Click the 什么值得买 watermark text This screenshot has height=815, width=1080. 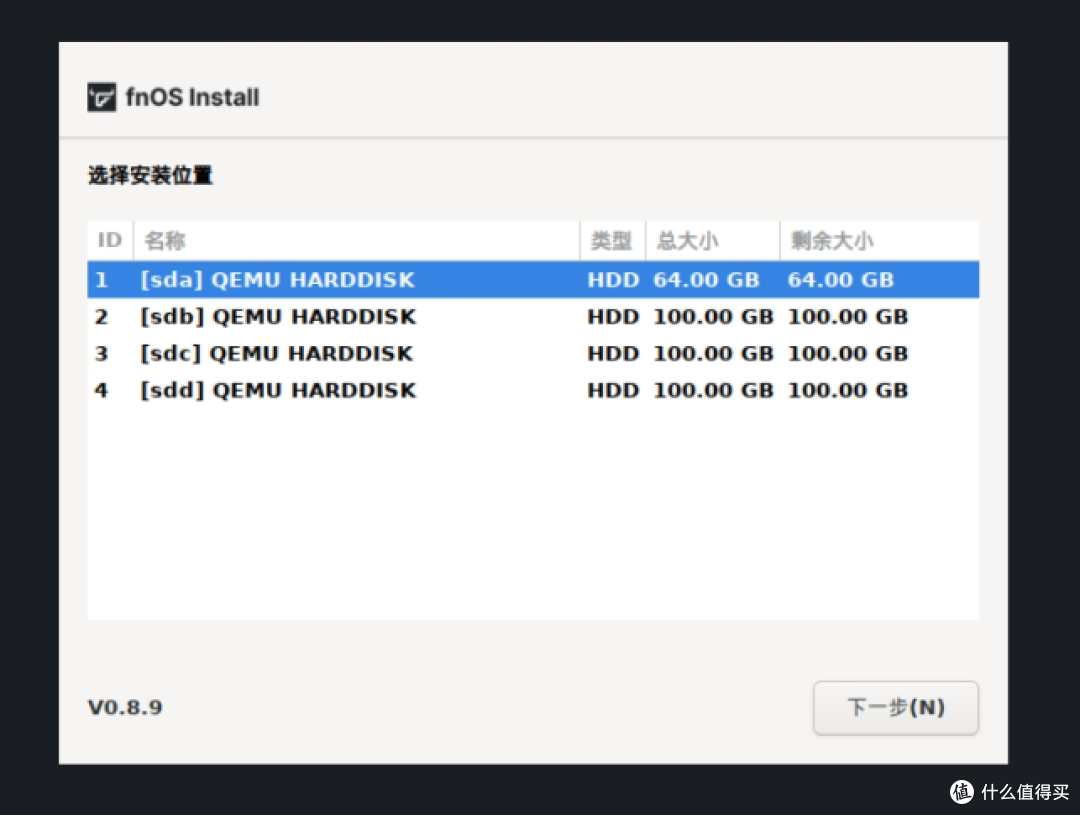(x=1025, y=792)
